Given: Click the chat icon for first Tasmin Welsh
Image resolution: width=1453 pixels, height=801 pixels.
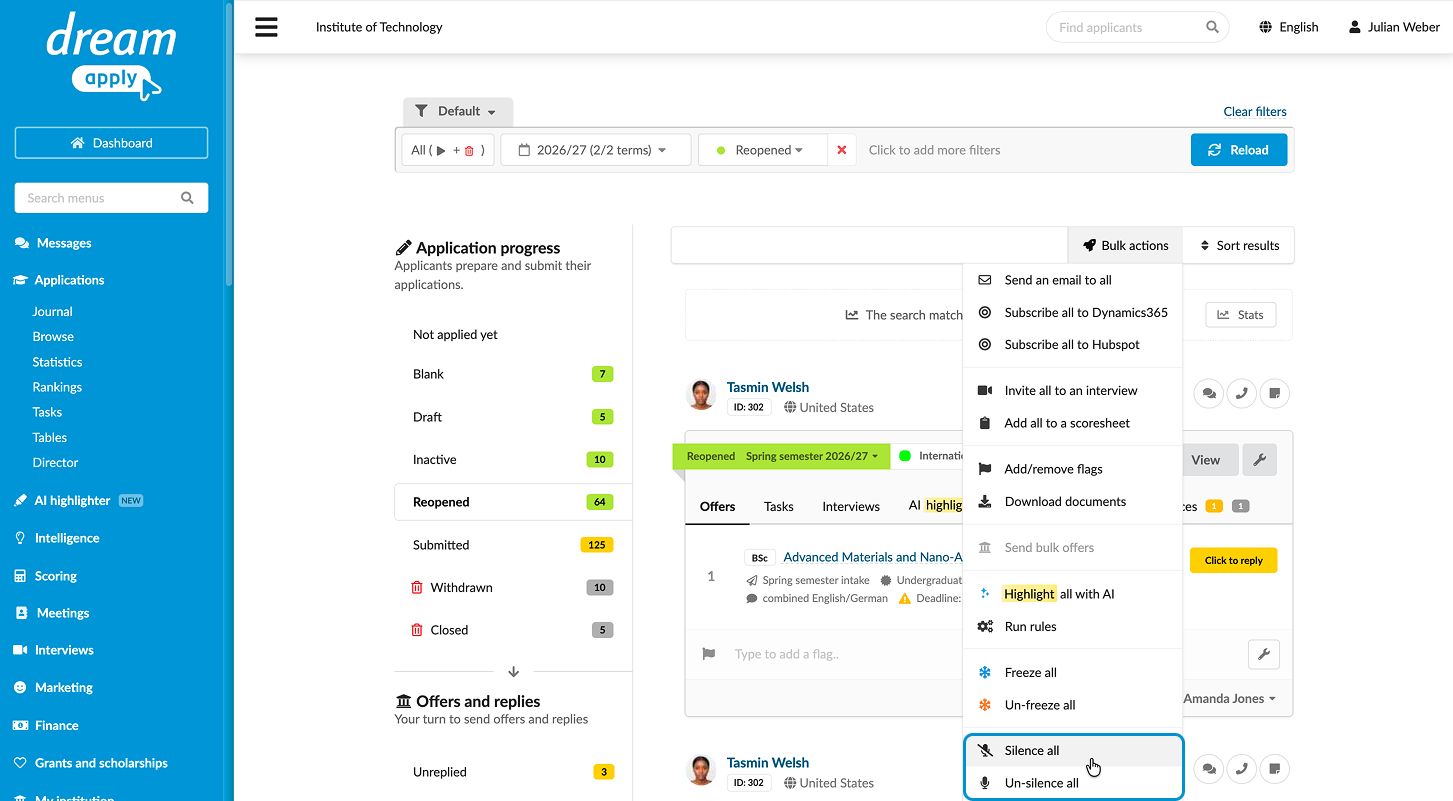Looking at the screenshot, I should tap(1209, 394).
